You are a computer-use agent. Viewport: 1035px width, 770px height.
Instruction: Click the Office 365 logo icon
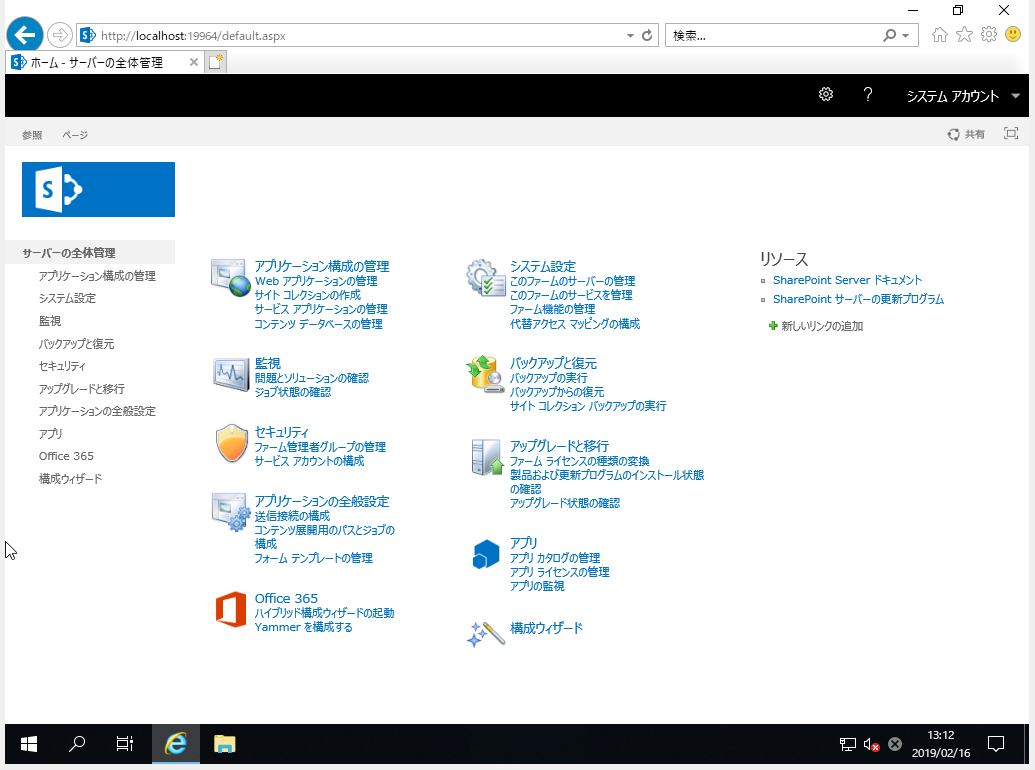(231, 609)
